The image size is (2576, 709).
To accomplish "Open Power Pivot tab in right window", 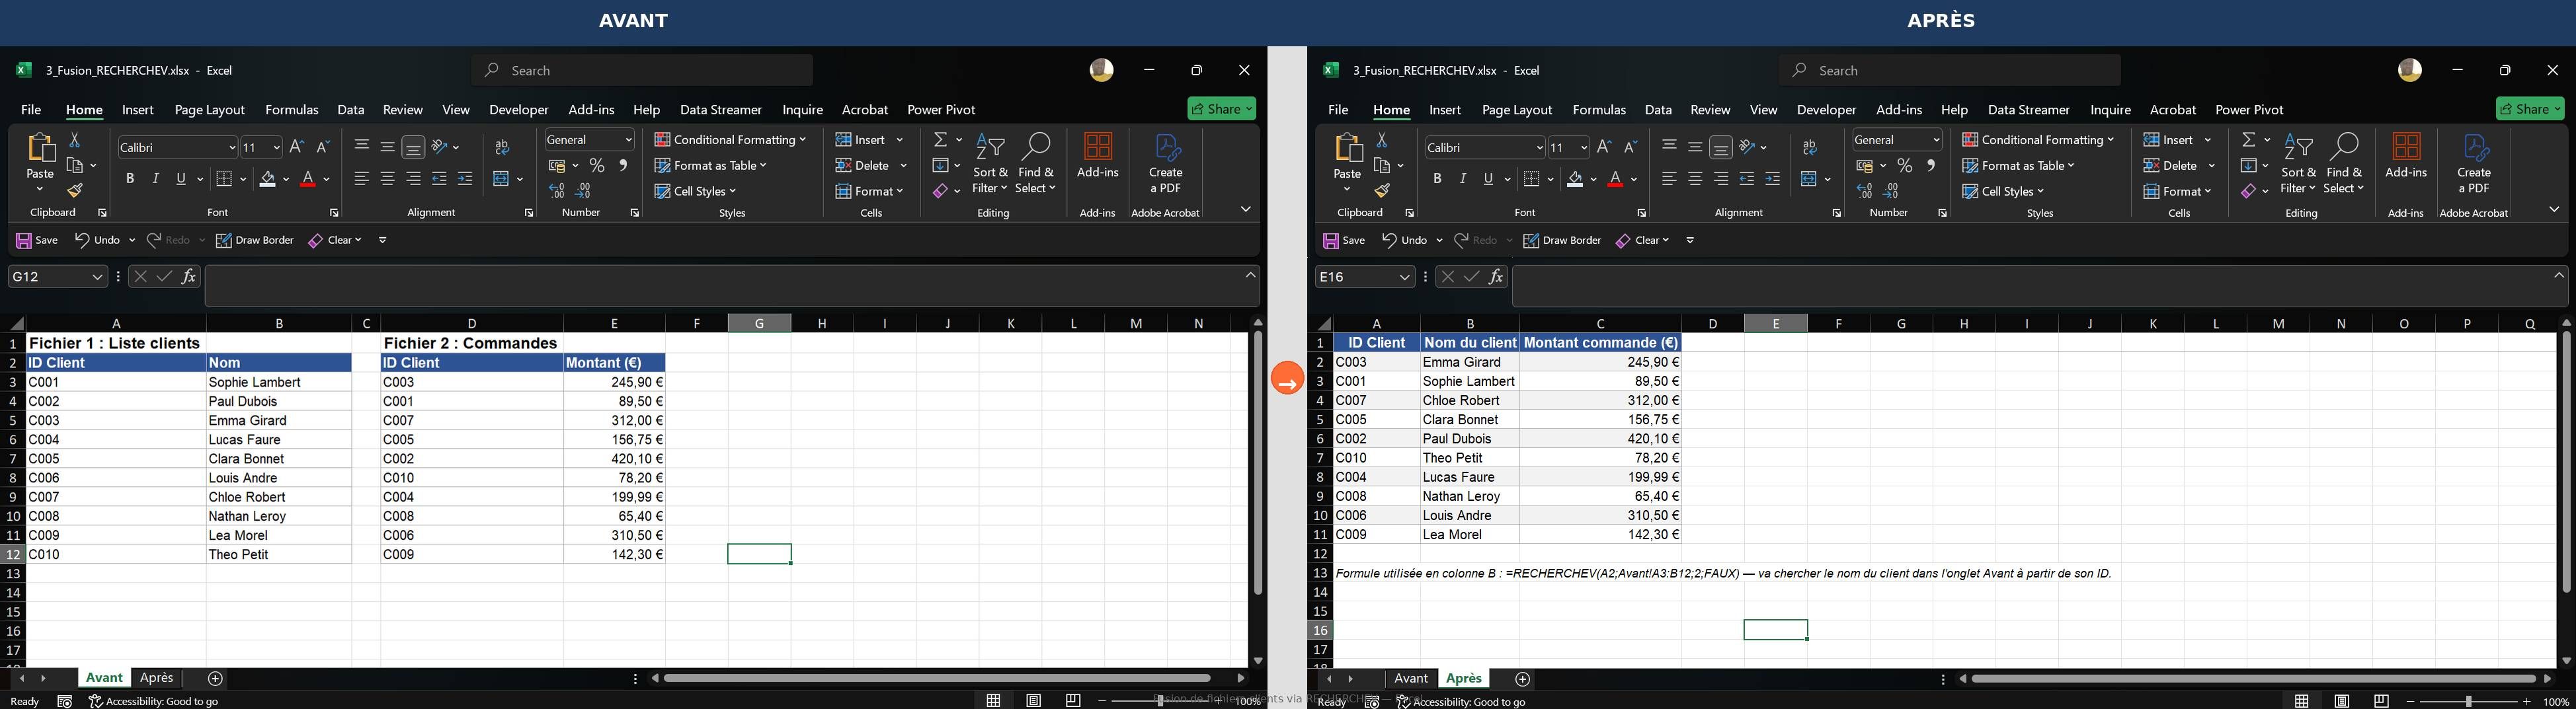I will [x=2249, y=110].
